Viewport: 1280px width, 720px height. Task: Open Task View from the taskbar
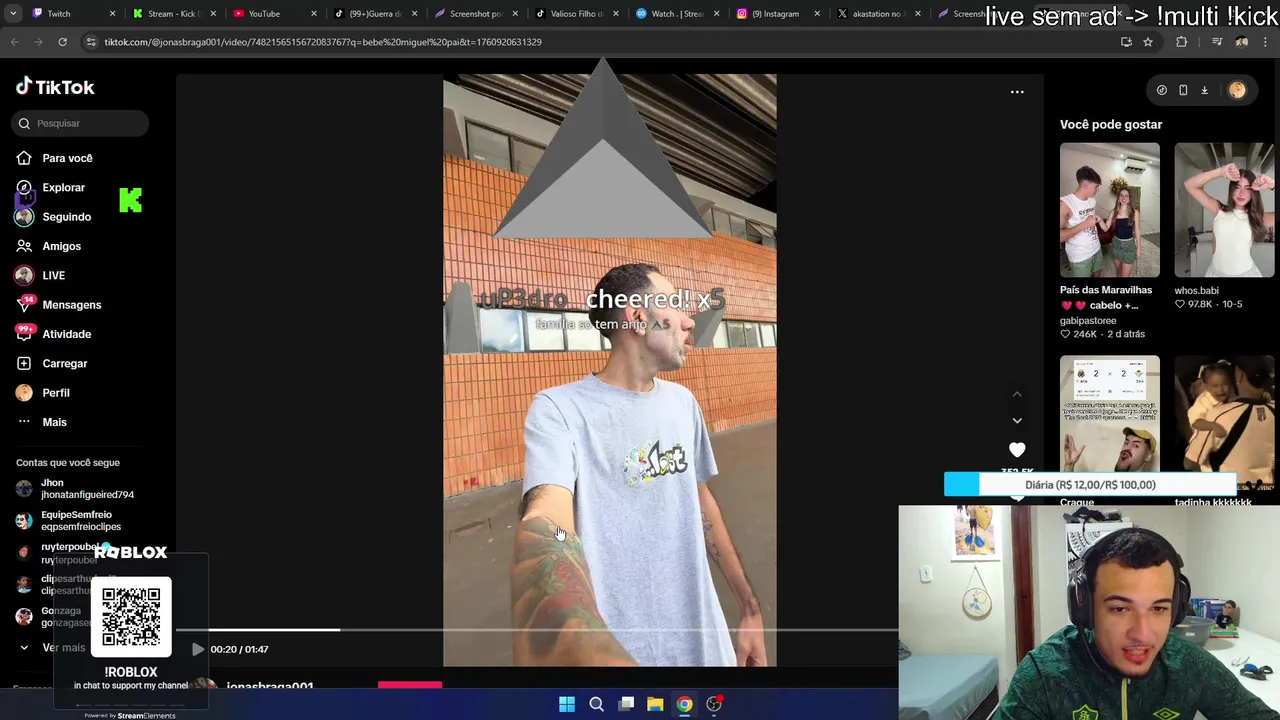626,704
